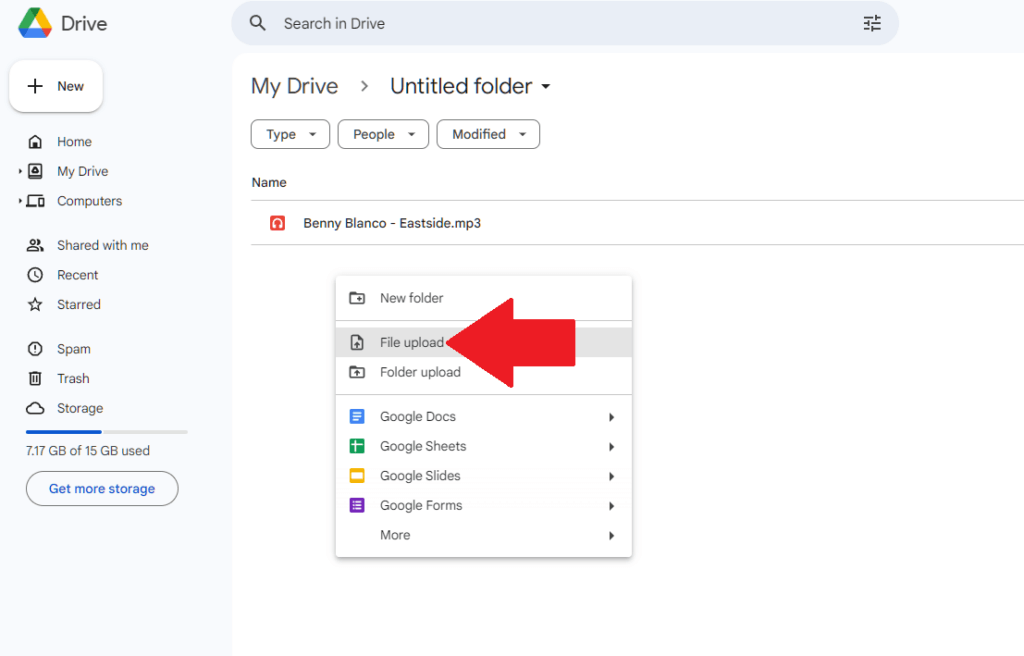Image resolution: width=1024 pixels, height=656 pixels.
Task: Open Starred label in the sidebar
Action: 78,304
